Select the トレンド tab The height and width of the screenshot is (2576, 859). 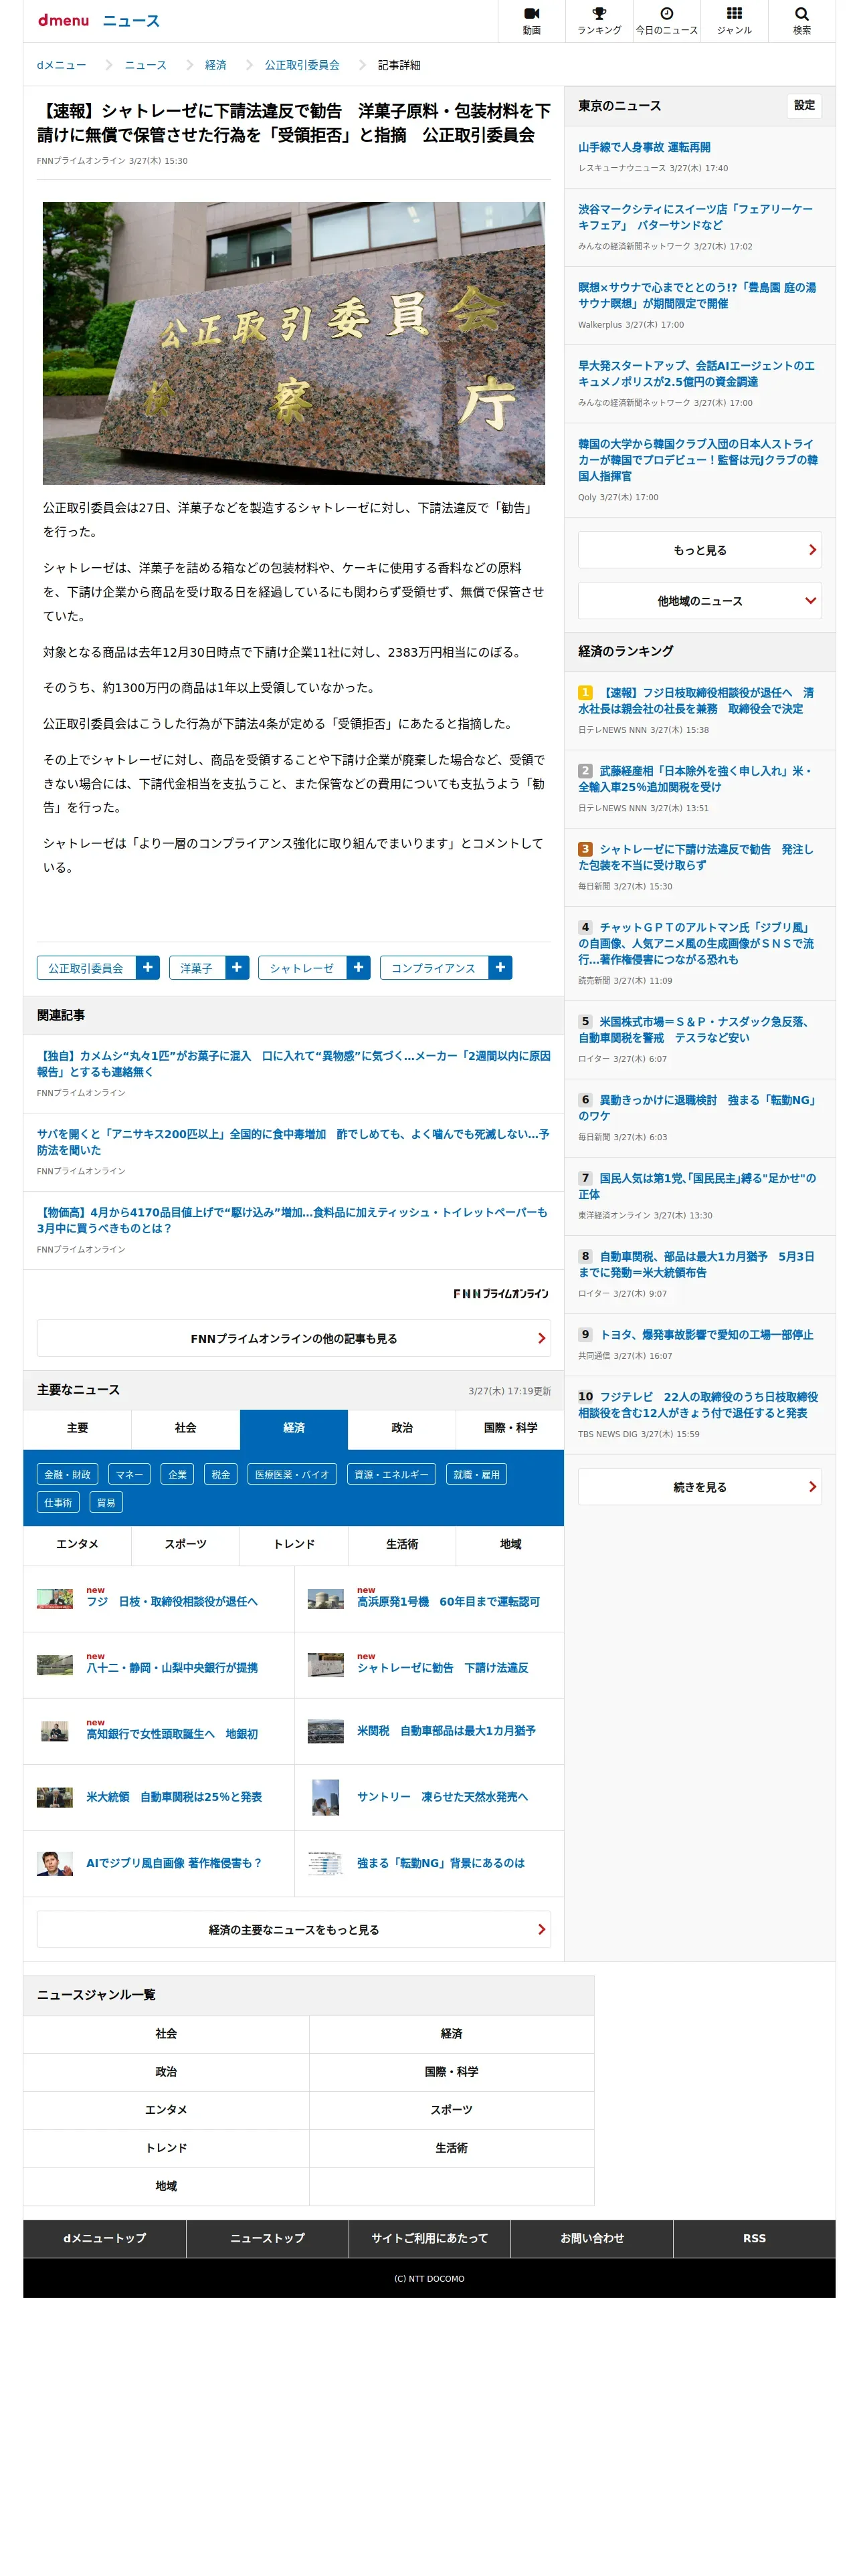293,1545
